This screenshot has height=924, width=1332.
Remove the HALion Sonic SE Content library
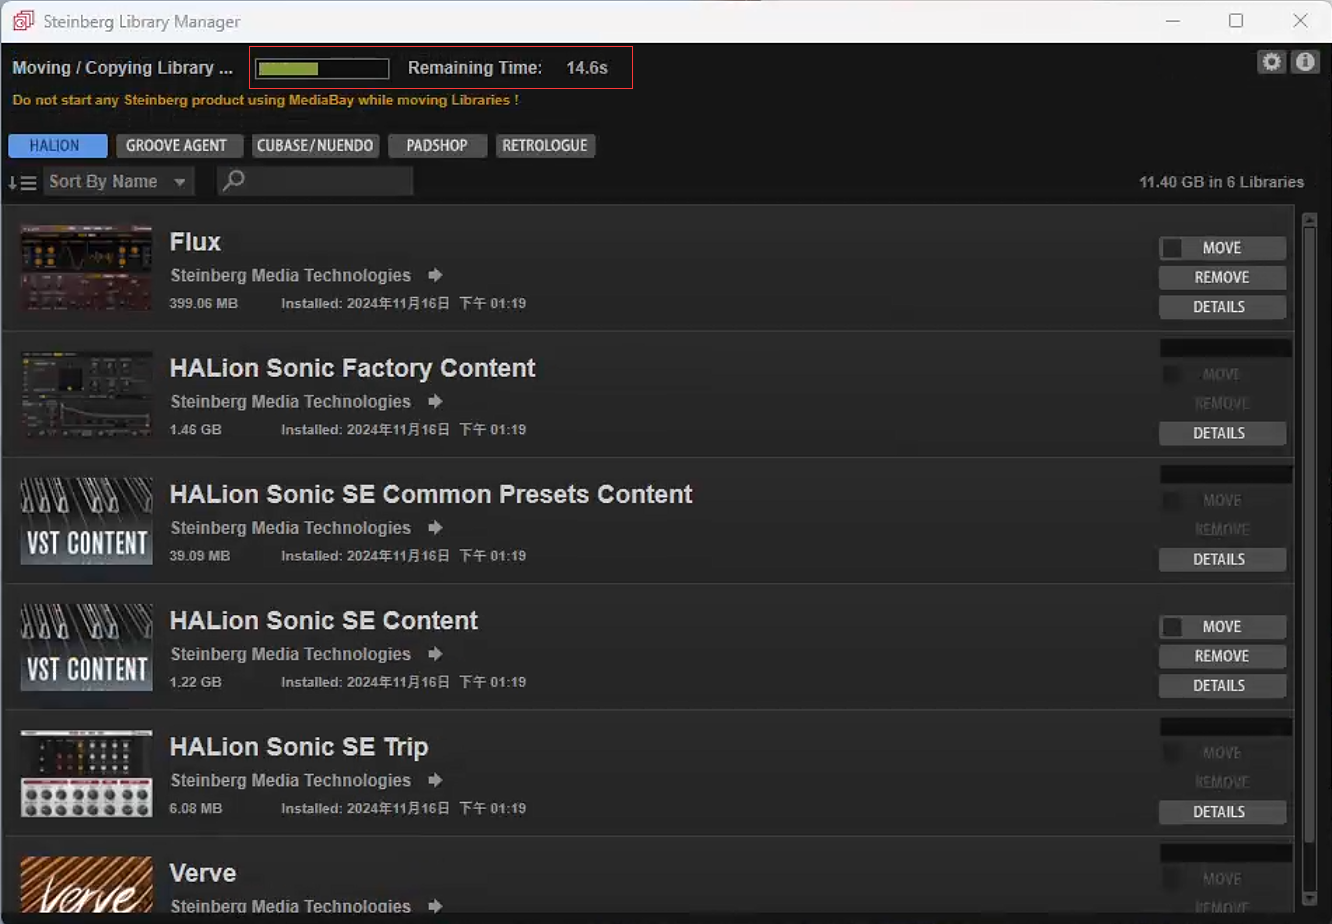point(1222,656)
